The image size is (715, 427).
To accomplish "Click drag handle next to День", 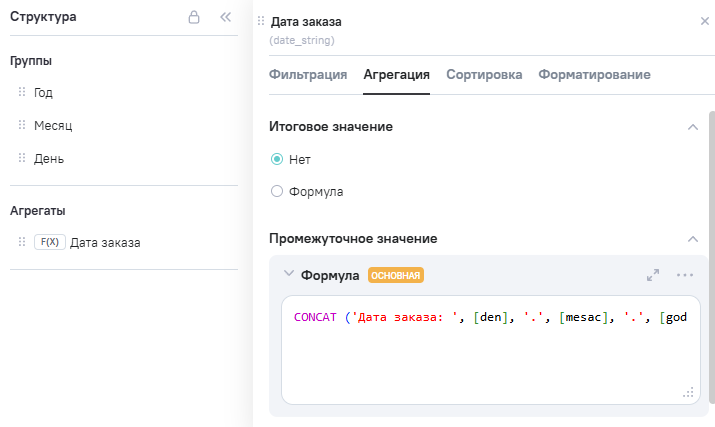I will click(x=22, y=158).
